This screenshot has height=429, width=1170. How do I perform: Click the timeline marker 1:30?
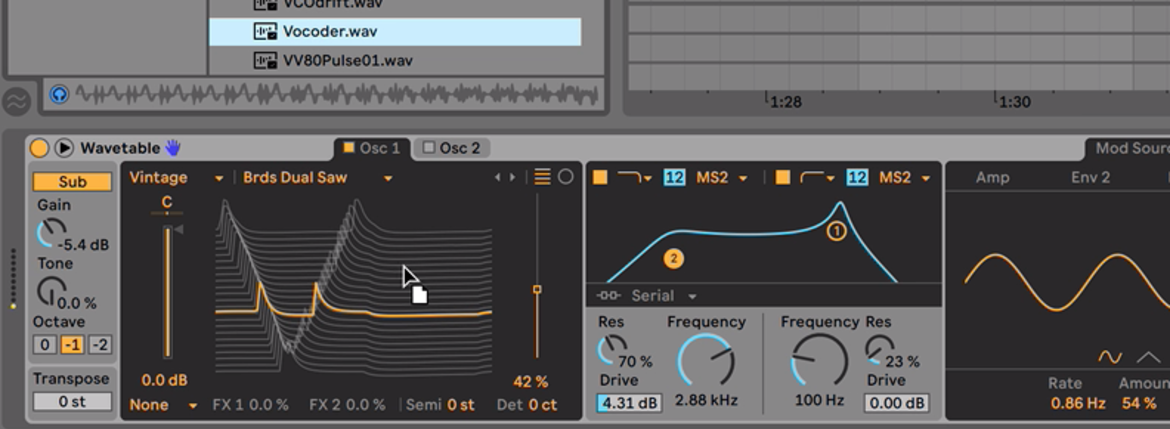(1013, 101)
